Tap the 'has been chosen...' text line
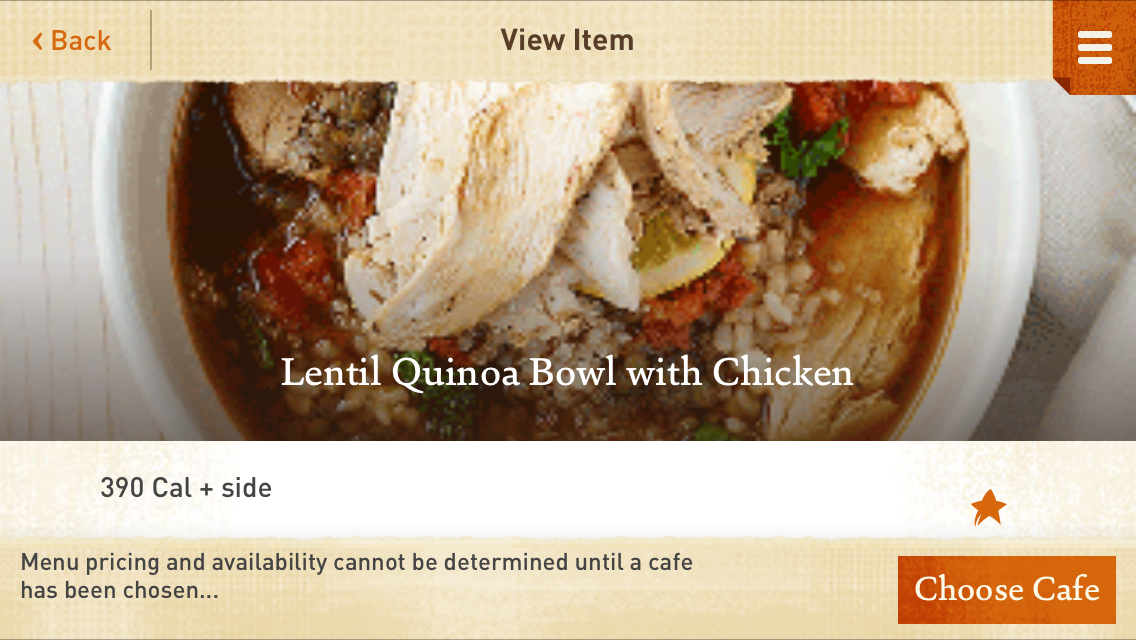This screenshot has height=640, width=1136. click(120, 591)
